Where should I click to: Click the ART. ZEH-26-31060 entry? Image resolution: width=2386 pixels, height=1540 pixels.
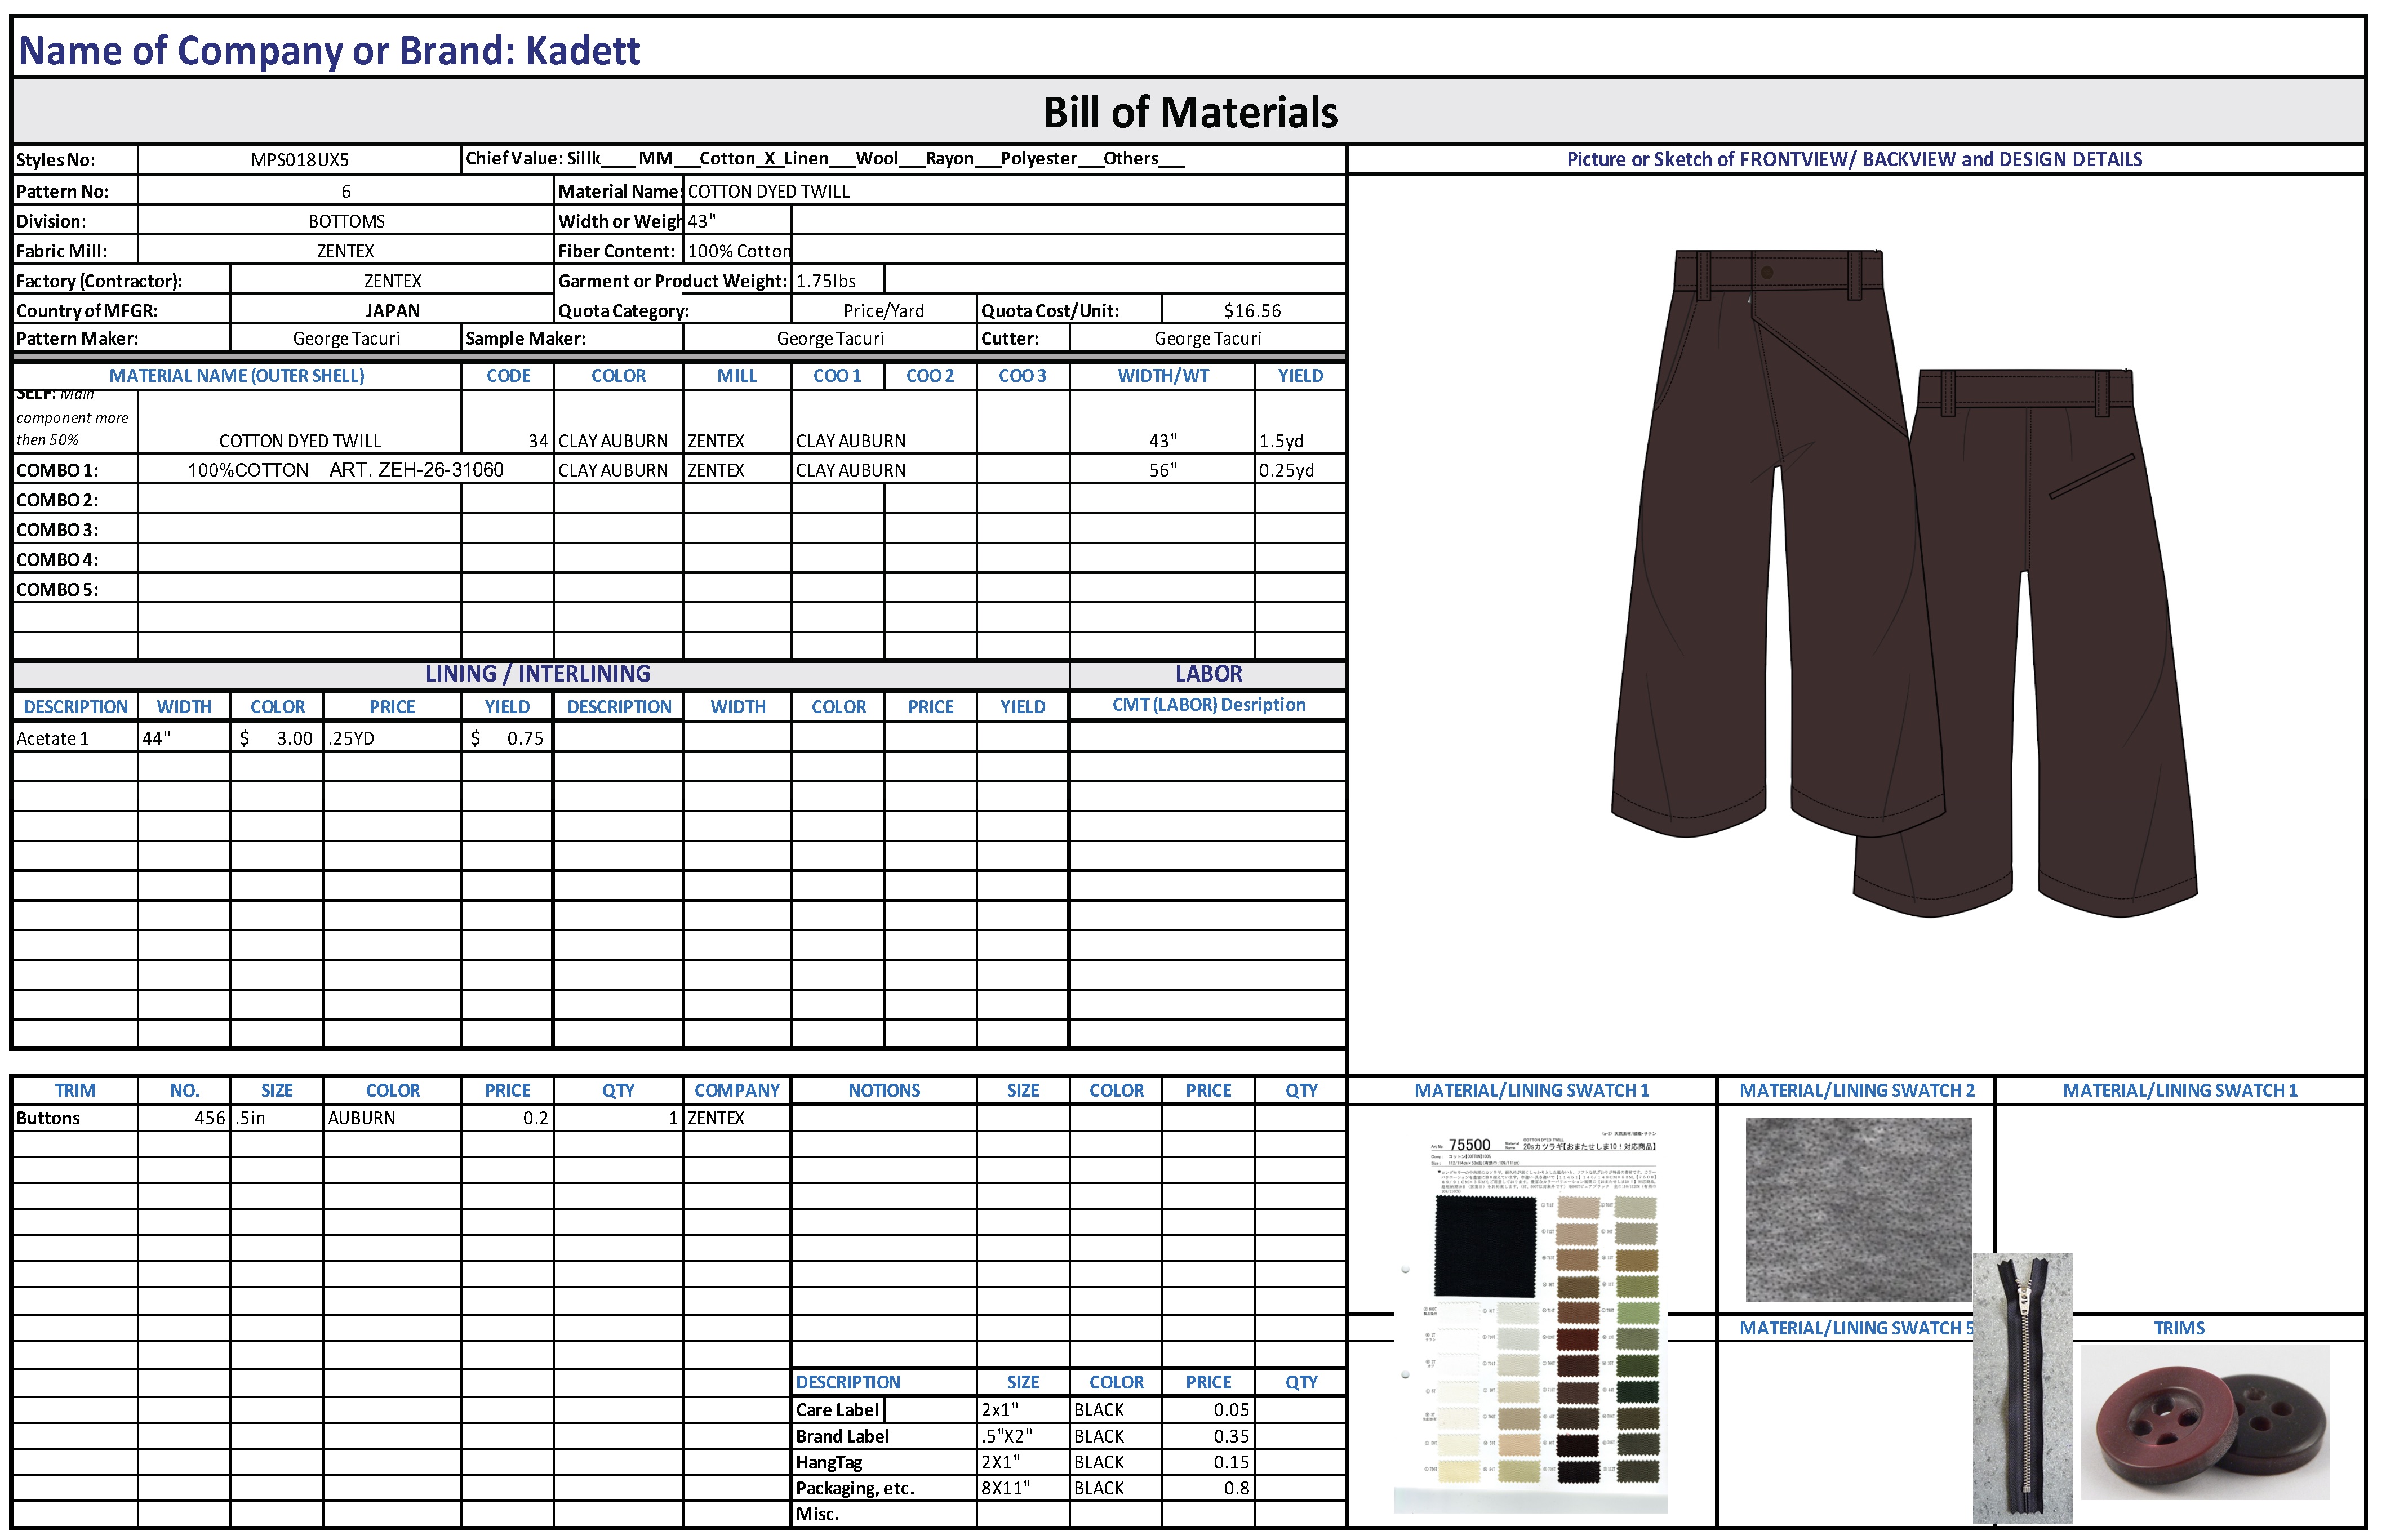pos(416,470)
